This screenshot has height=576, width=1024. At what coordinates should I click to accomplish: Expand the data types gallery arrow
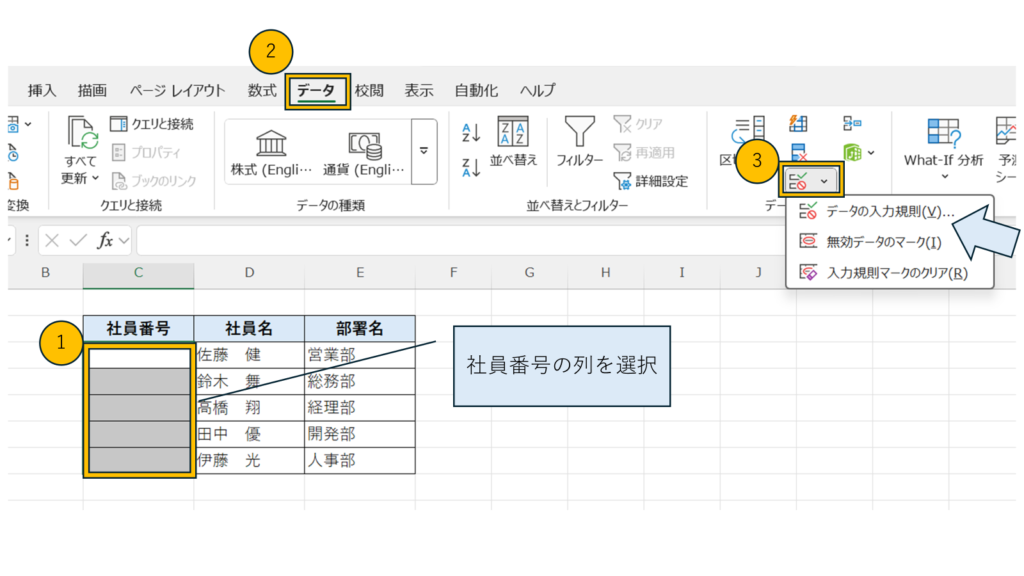[424, 151]
